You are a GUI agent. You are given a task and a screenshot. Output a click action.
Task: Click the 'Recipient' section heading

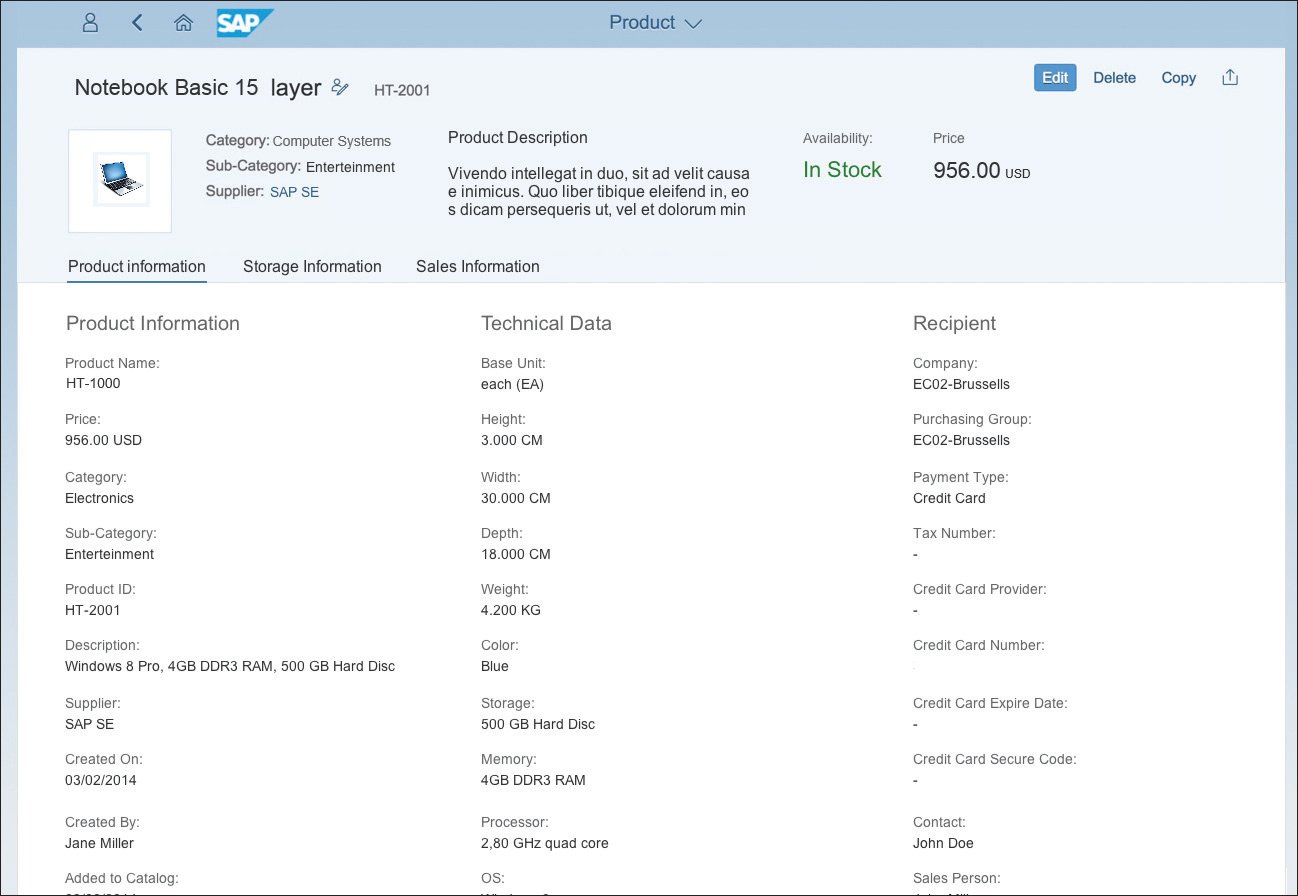pos(954,323)
